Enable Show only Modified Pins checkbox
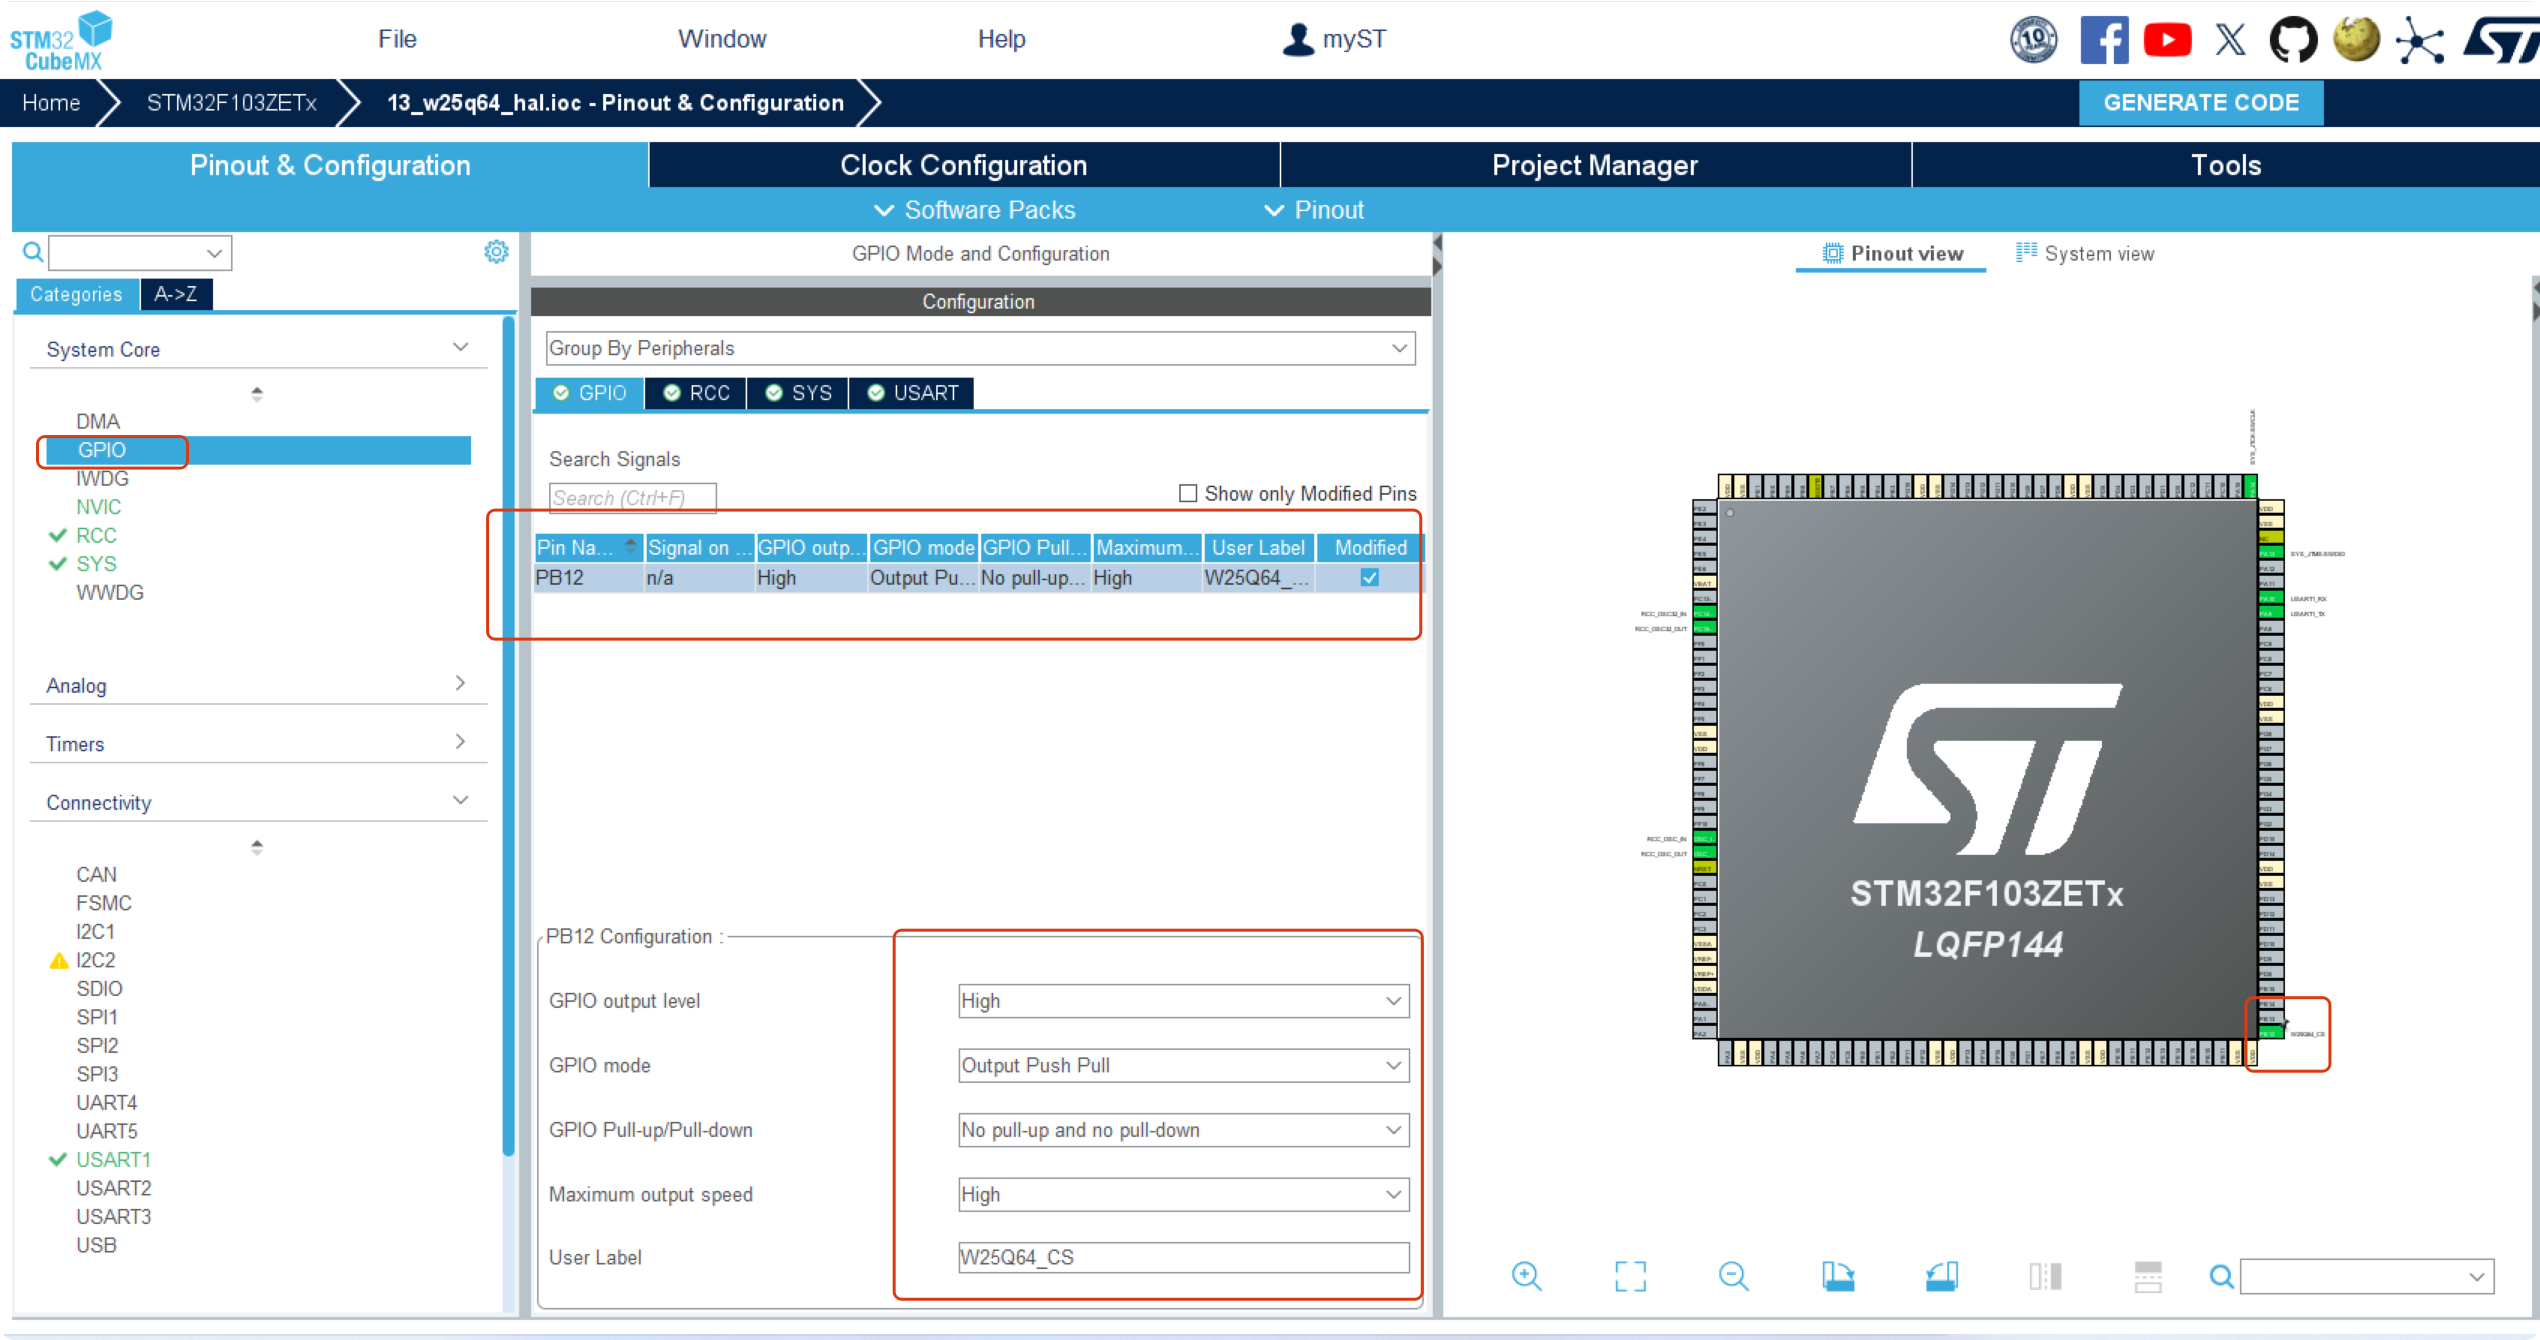The width and height of the screenshot is (2540, 1340). [x=1187, y=493]
